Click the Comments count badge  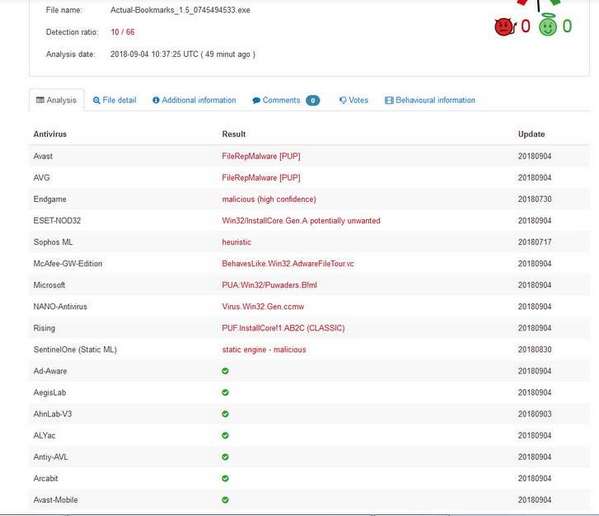[312, 100]
